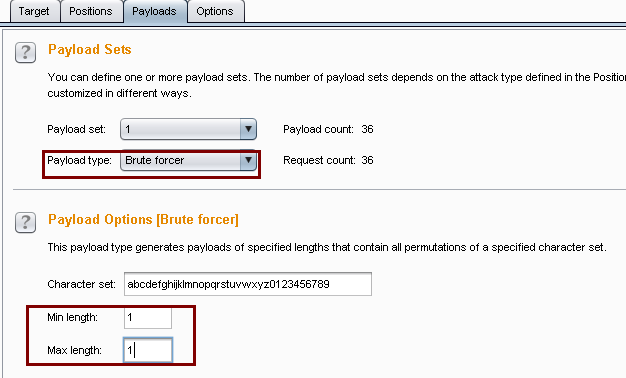This screenshot has width=626, height=378.
Task: Click inside the Min length field
Action: tap(148, 318)
